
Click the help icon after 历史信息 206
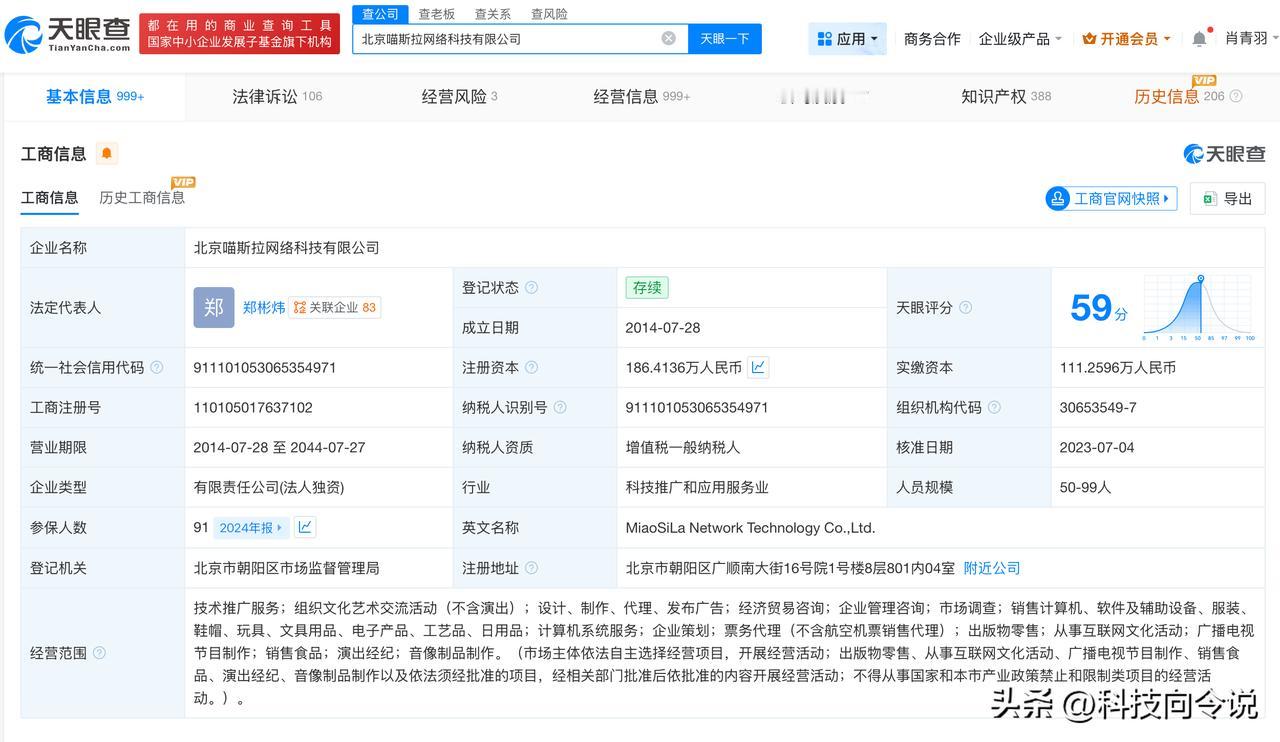coord(1236,97)
